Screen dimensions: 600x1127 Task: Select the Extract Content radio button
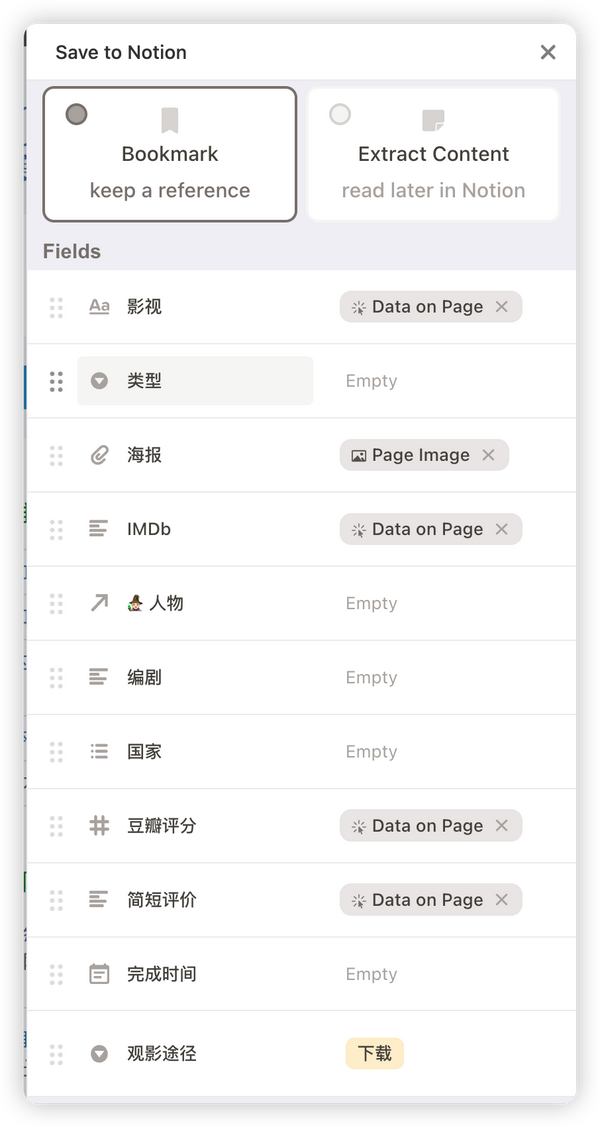[x=340, y=114]
